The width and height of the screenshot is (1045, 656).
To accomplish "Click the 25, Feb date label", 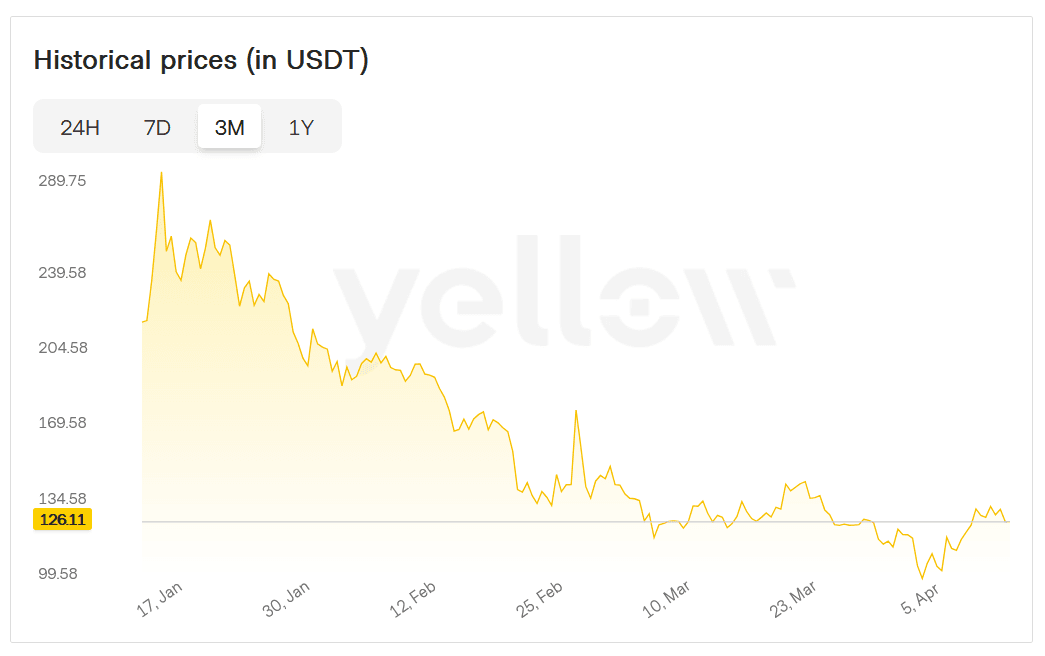I will point(541,602).
